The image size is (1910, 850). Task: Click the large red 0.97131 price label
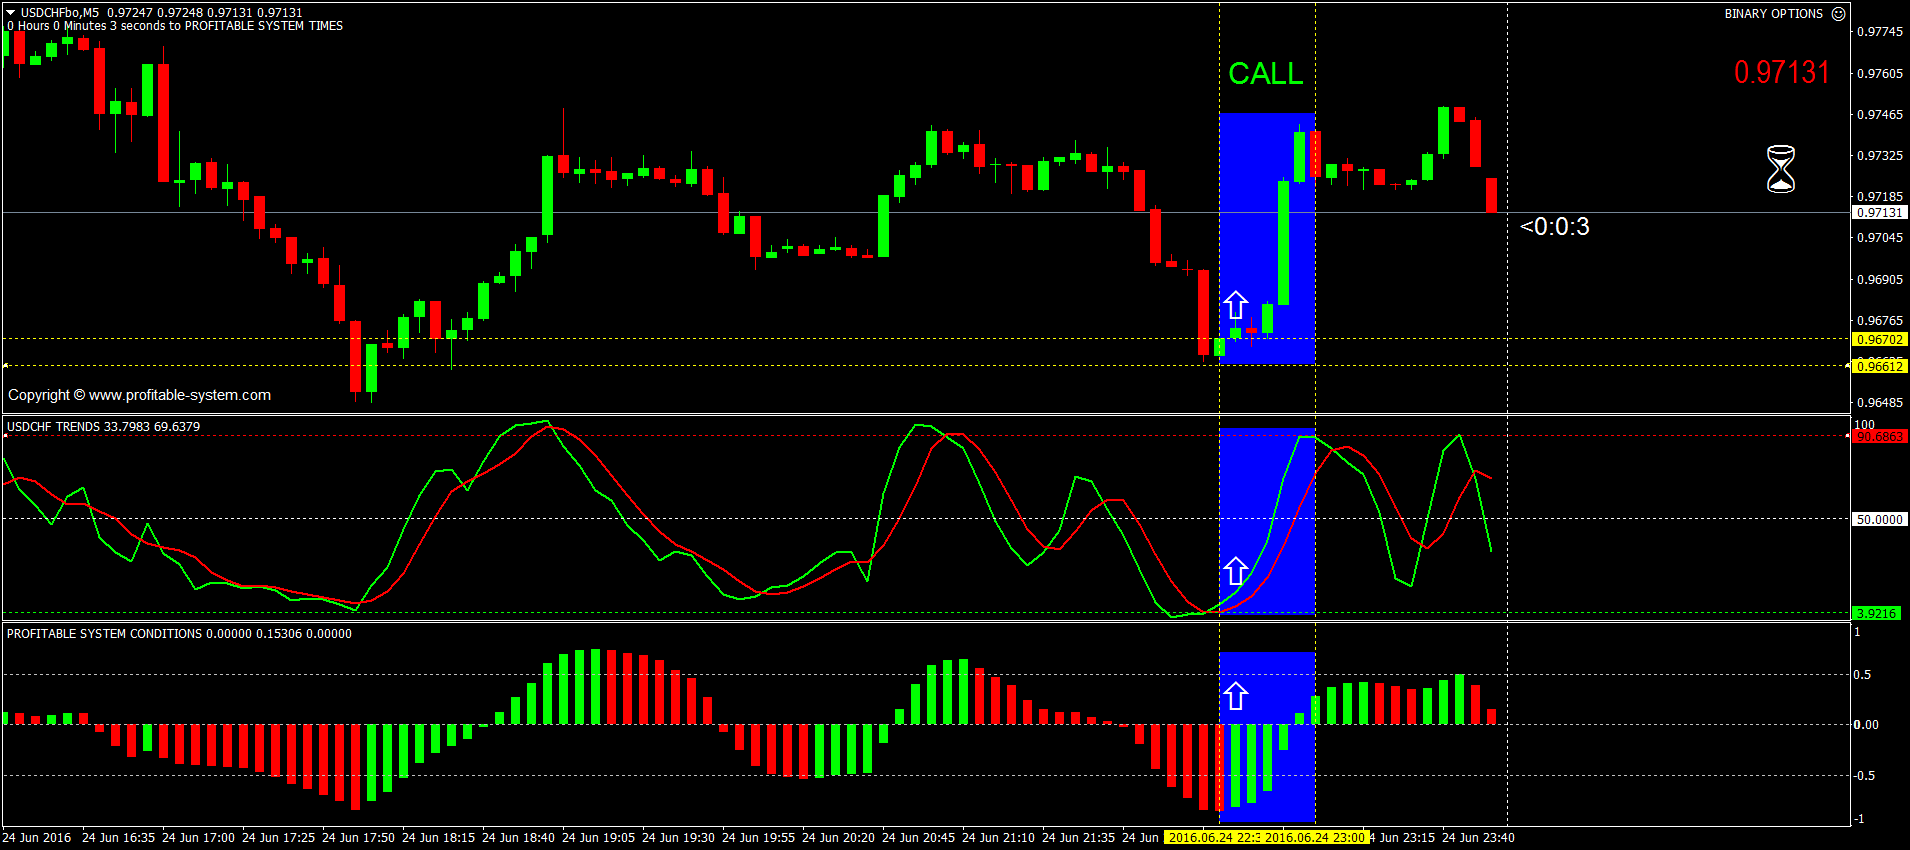1782,72
